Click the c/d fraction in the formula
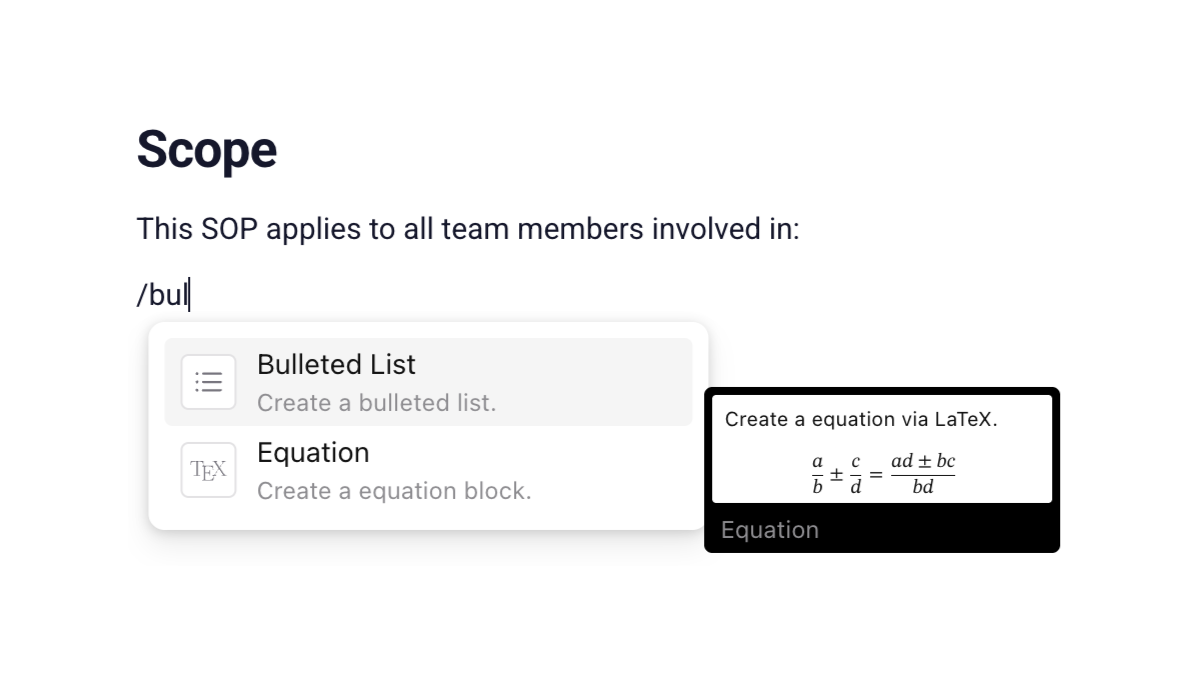This screenshot has width=1189, height=694. (x=856, y=475)
